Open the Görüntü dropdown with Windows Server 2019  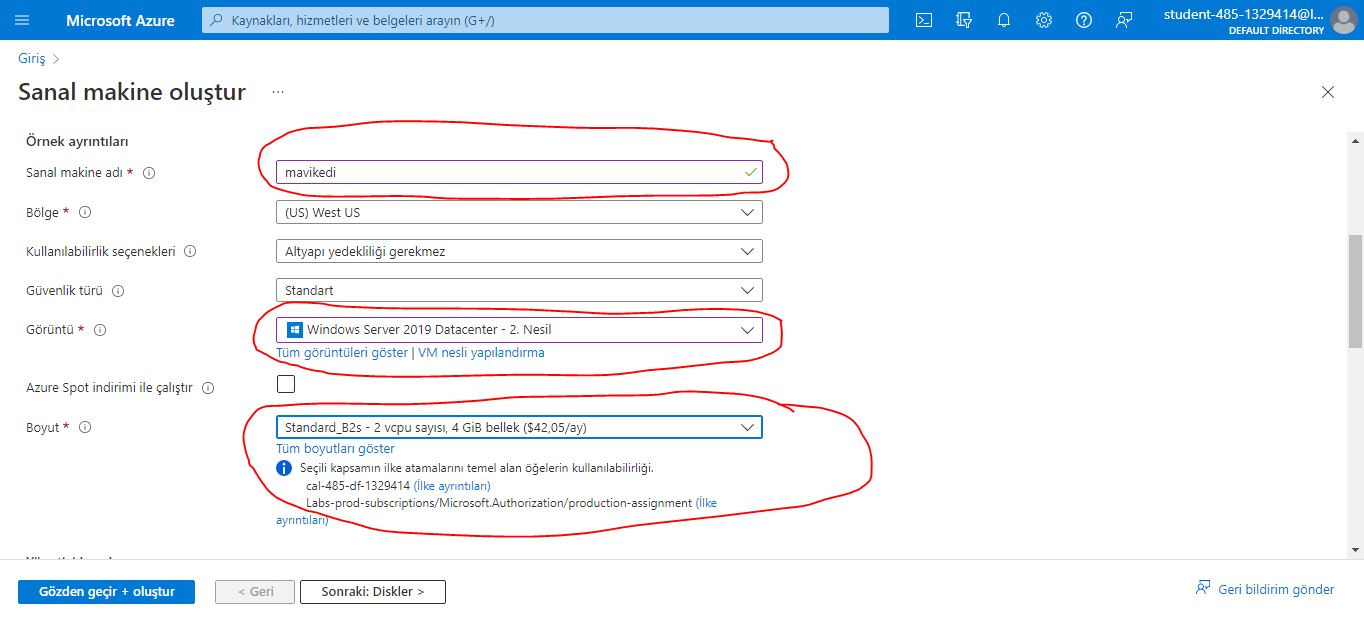click(519, 330)
